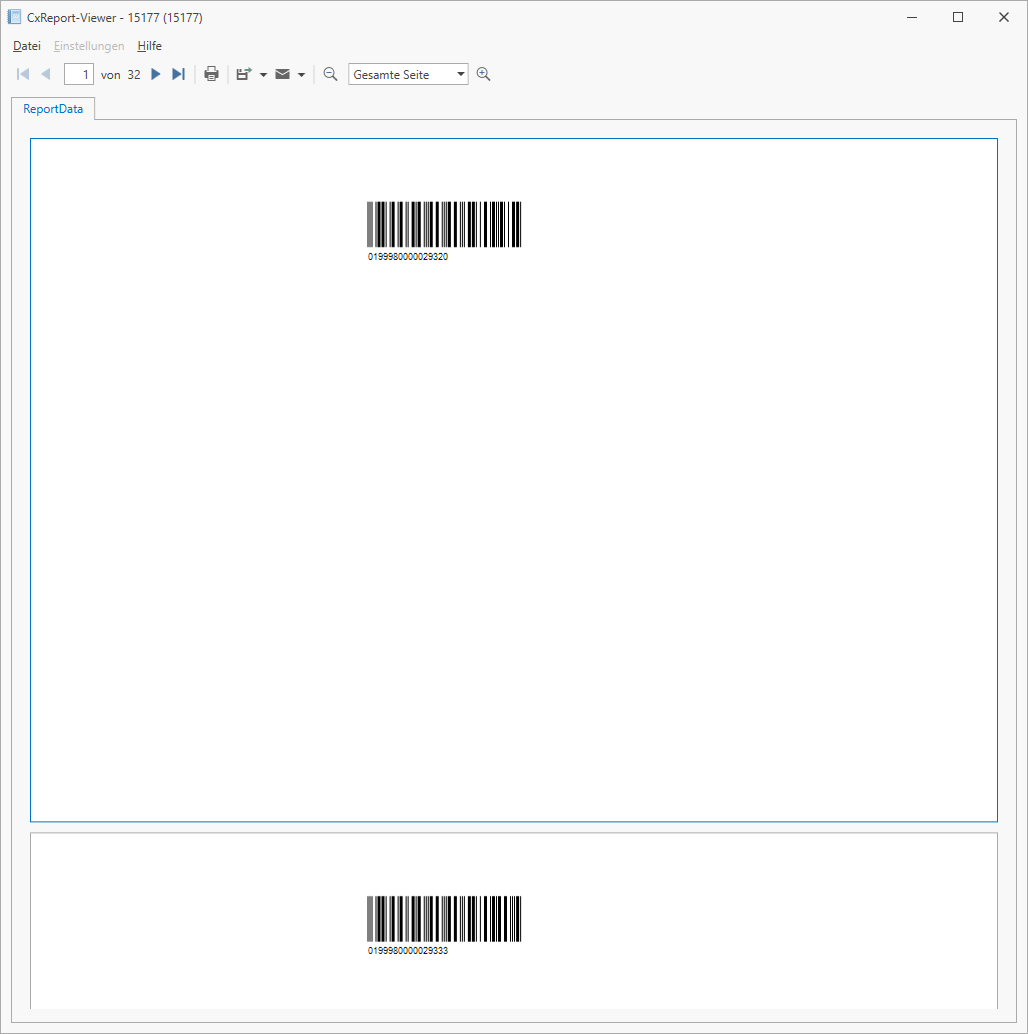
Task: Open the Datei menu
Action: coord(27,46)
